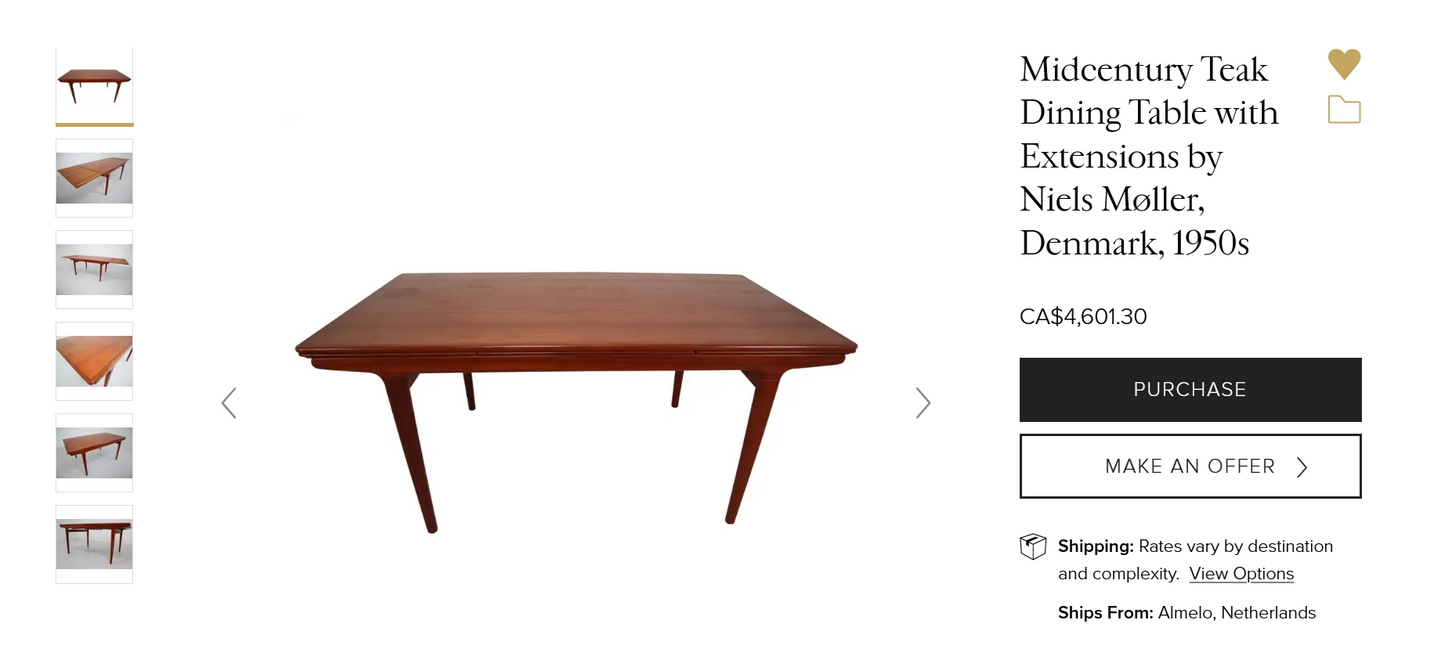Click the PURCHASE button

click(1190, 390)
